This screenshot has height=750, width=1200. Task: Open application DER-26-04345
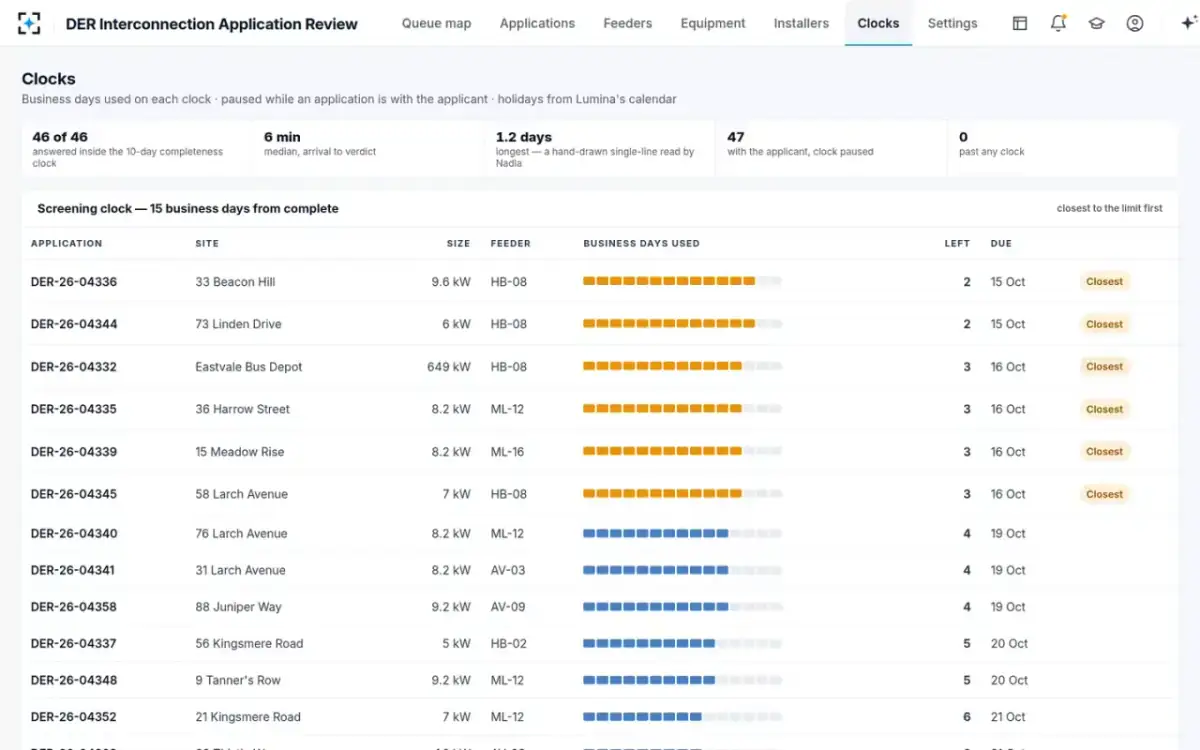pos(74,494)
